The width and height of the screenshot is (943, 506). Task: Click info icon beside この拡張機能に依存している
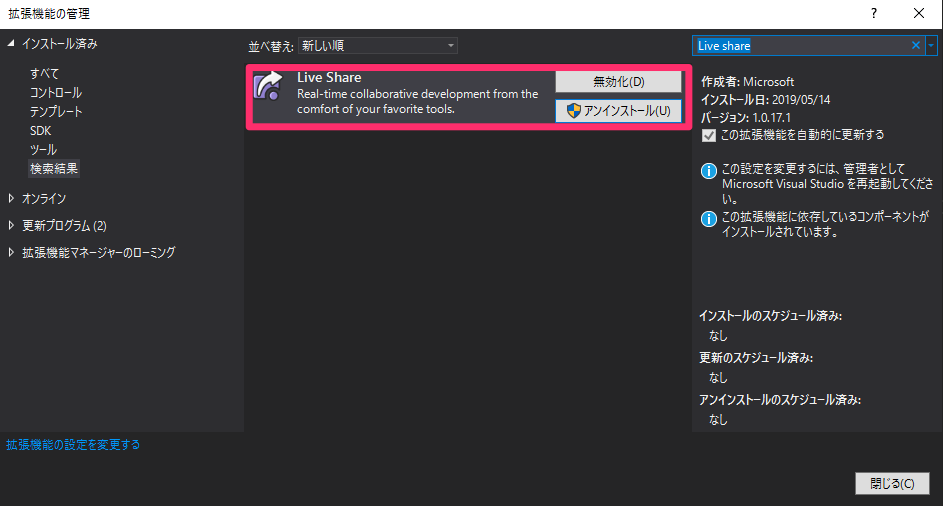pos(709,218)
